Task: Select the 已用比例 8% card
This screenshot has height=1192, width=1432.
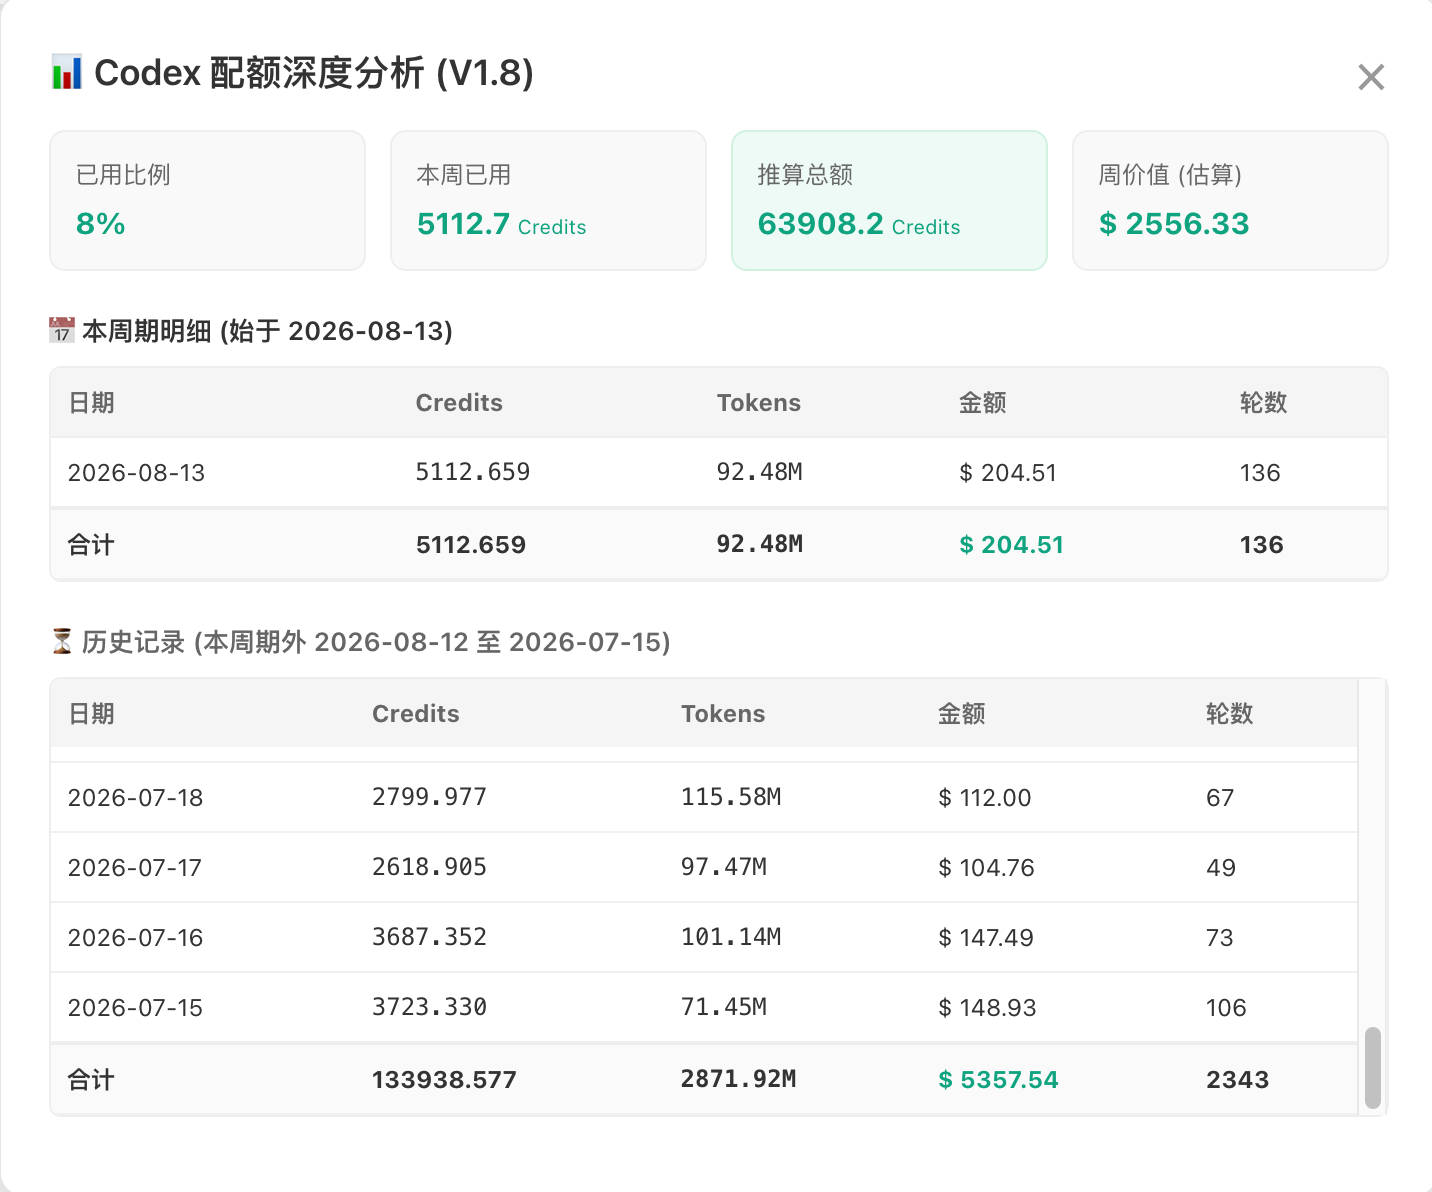Action: pyautogui.click(x=208, y=200)
